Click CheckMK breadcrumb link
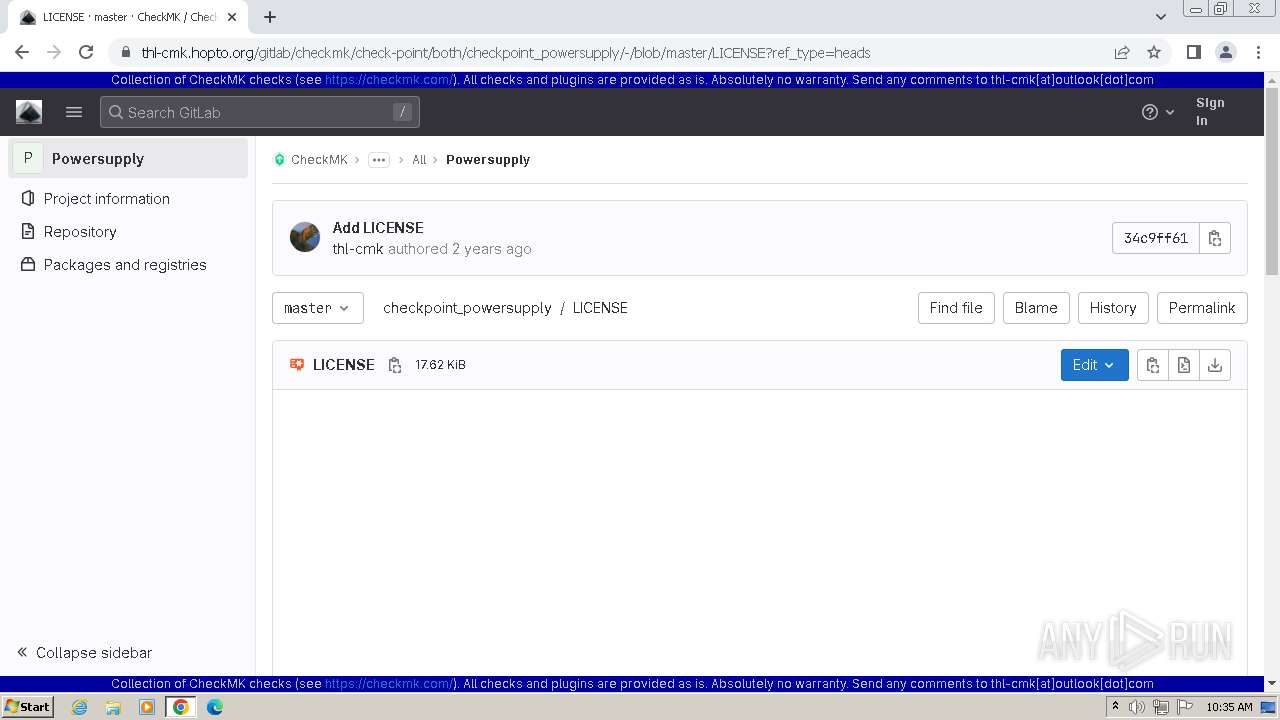This screenshot has width=1280, height=720. click(x=319, y=160)
